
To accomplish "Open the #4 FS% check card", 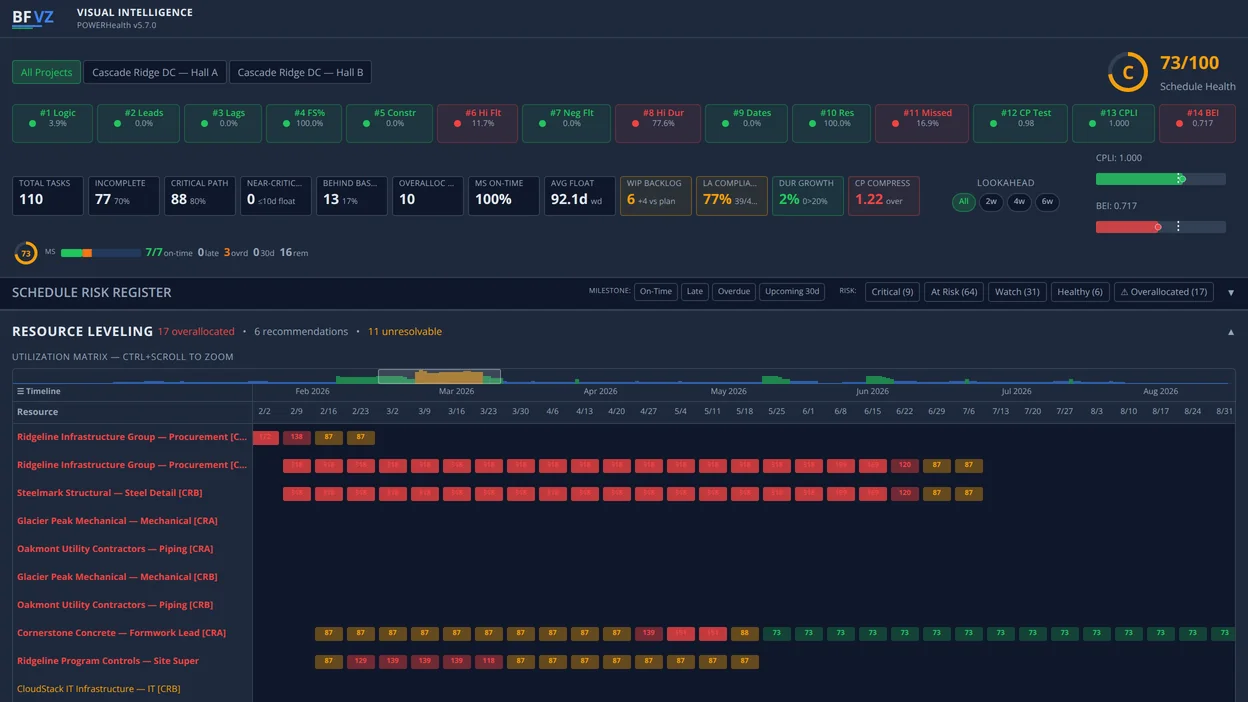I will pos(304,123).
